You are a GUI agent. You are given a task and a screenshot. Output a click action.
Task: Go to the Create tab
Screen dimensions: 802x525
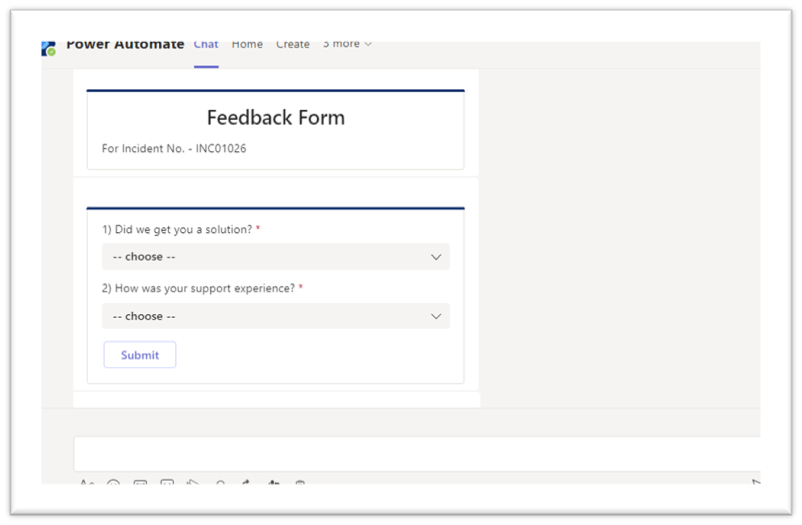tap(293, 45)
